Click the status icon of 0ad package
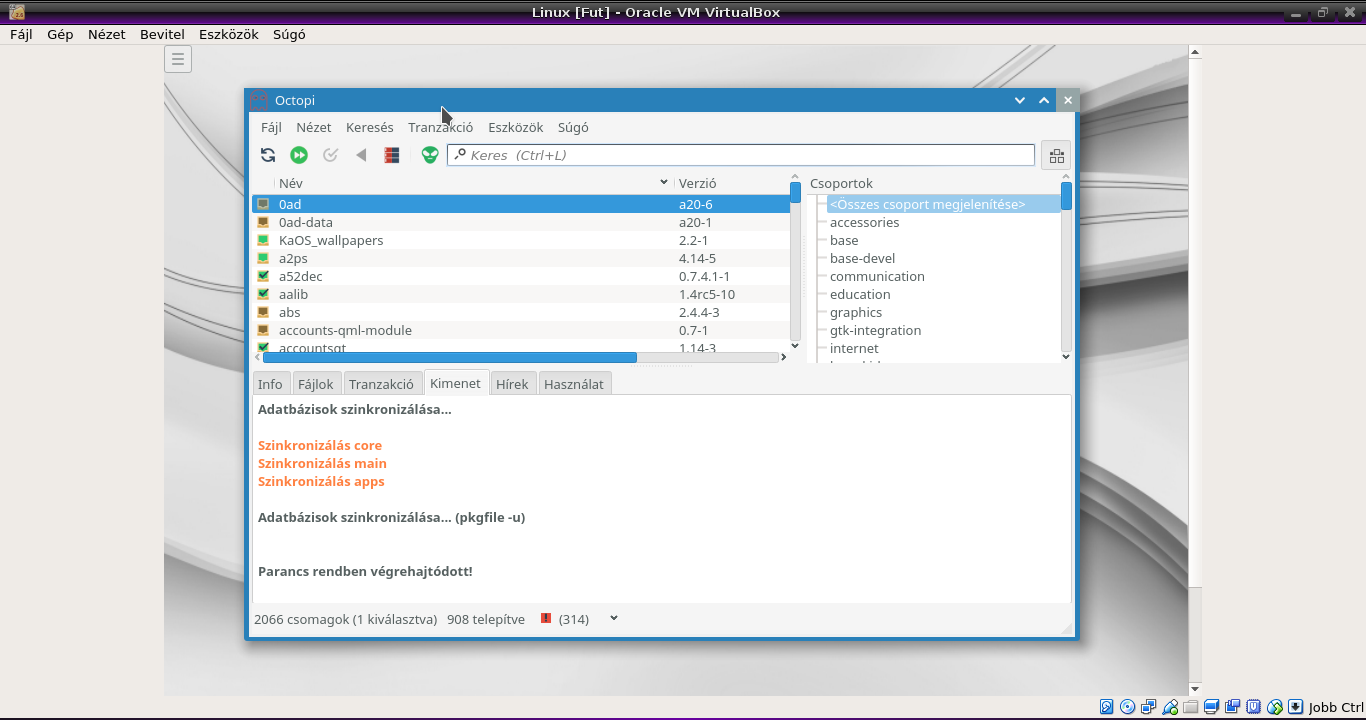This screenshot has height=720, width=1366. click(263, 204)
